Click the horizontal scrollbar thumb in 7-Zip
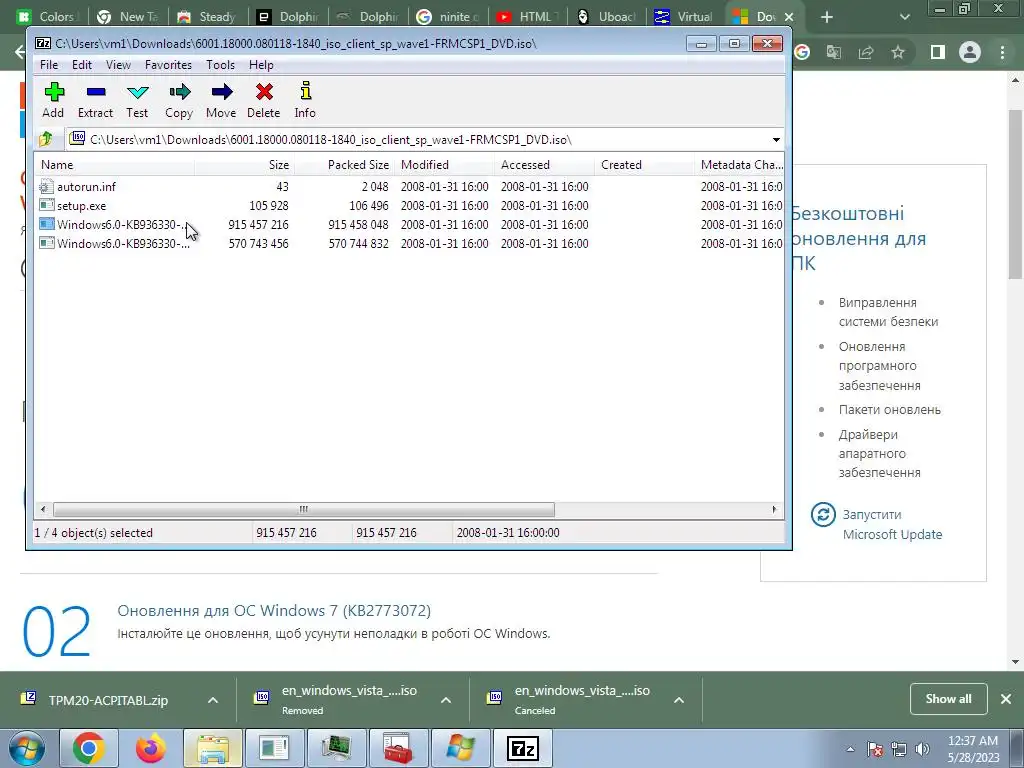Screen dimensions: 1024x768 click(304, 509)
